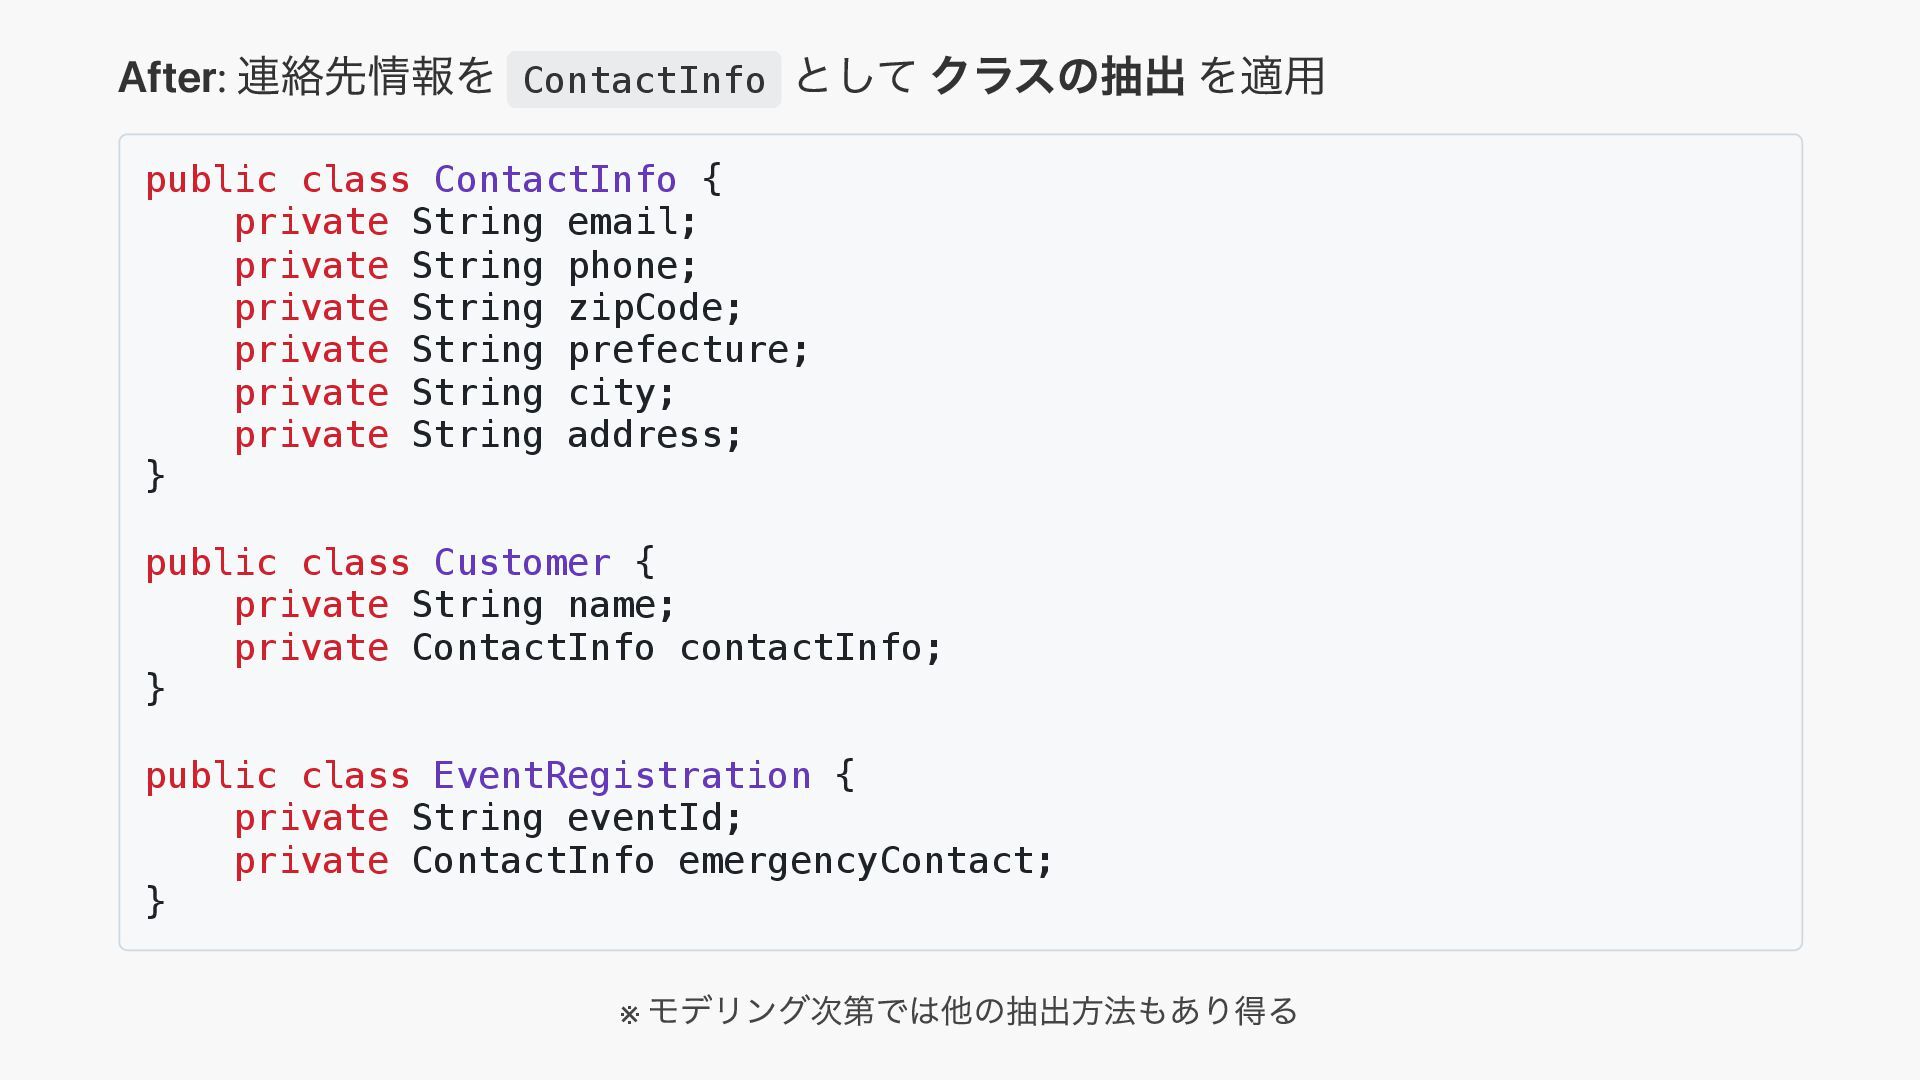Click the ContactInfo class name declaration
Image resolution: width=1920 pixels, height=1080 pixels.
[x=555, y=180]
